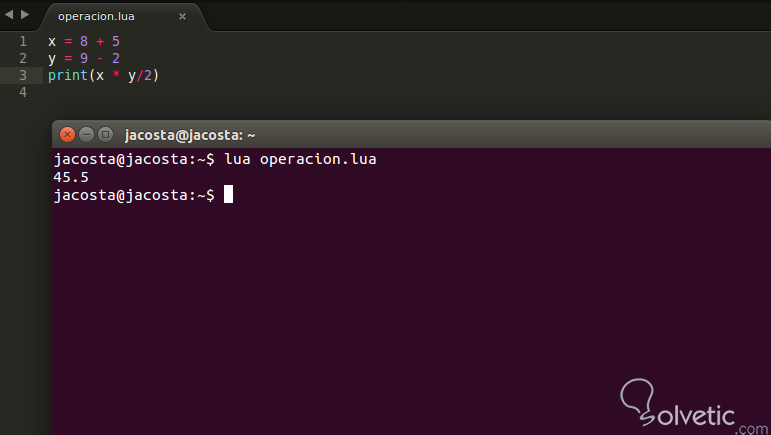The width and height of the screenshot is (771, 435).
Task: Maximize the terminal window
Action: point(104,134)
